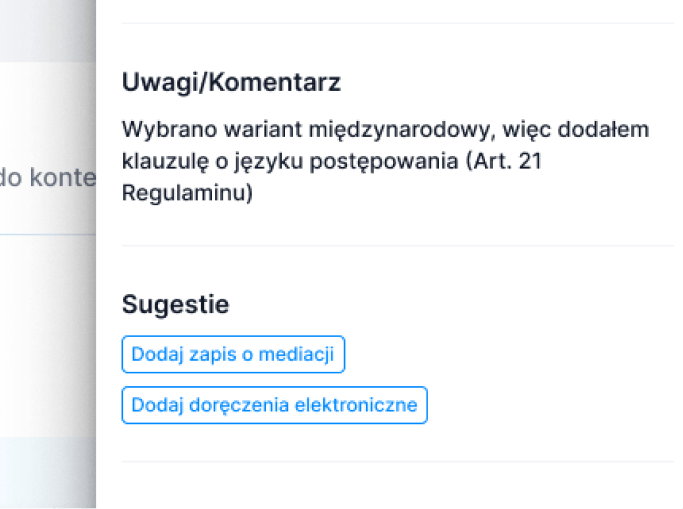Image resolution: width=683 pixels, height=509 pixels.
Task: Click the word "Regulaminu)" in the comment
Action: pos(187,193)
